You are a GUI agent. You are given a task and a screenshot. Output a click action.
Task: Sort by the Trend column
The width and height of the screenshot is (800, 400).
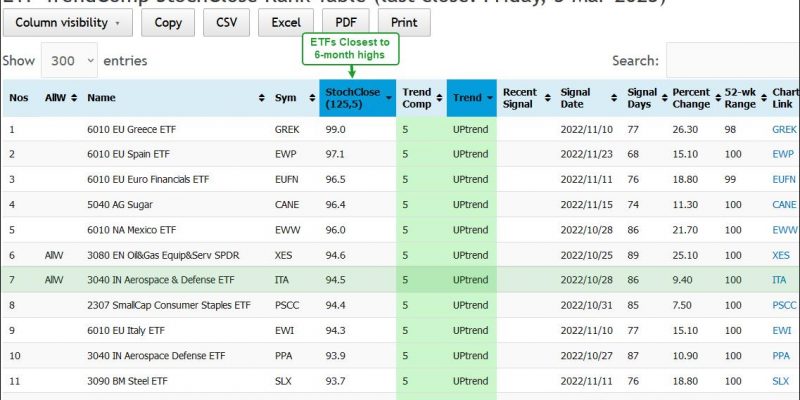coord(471,98)
